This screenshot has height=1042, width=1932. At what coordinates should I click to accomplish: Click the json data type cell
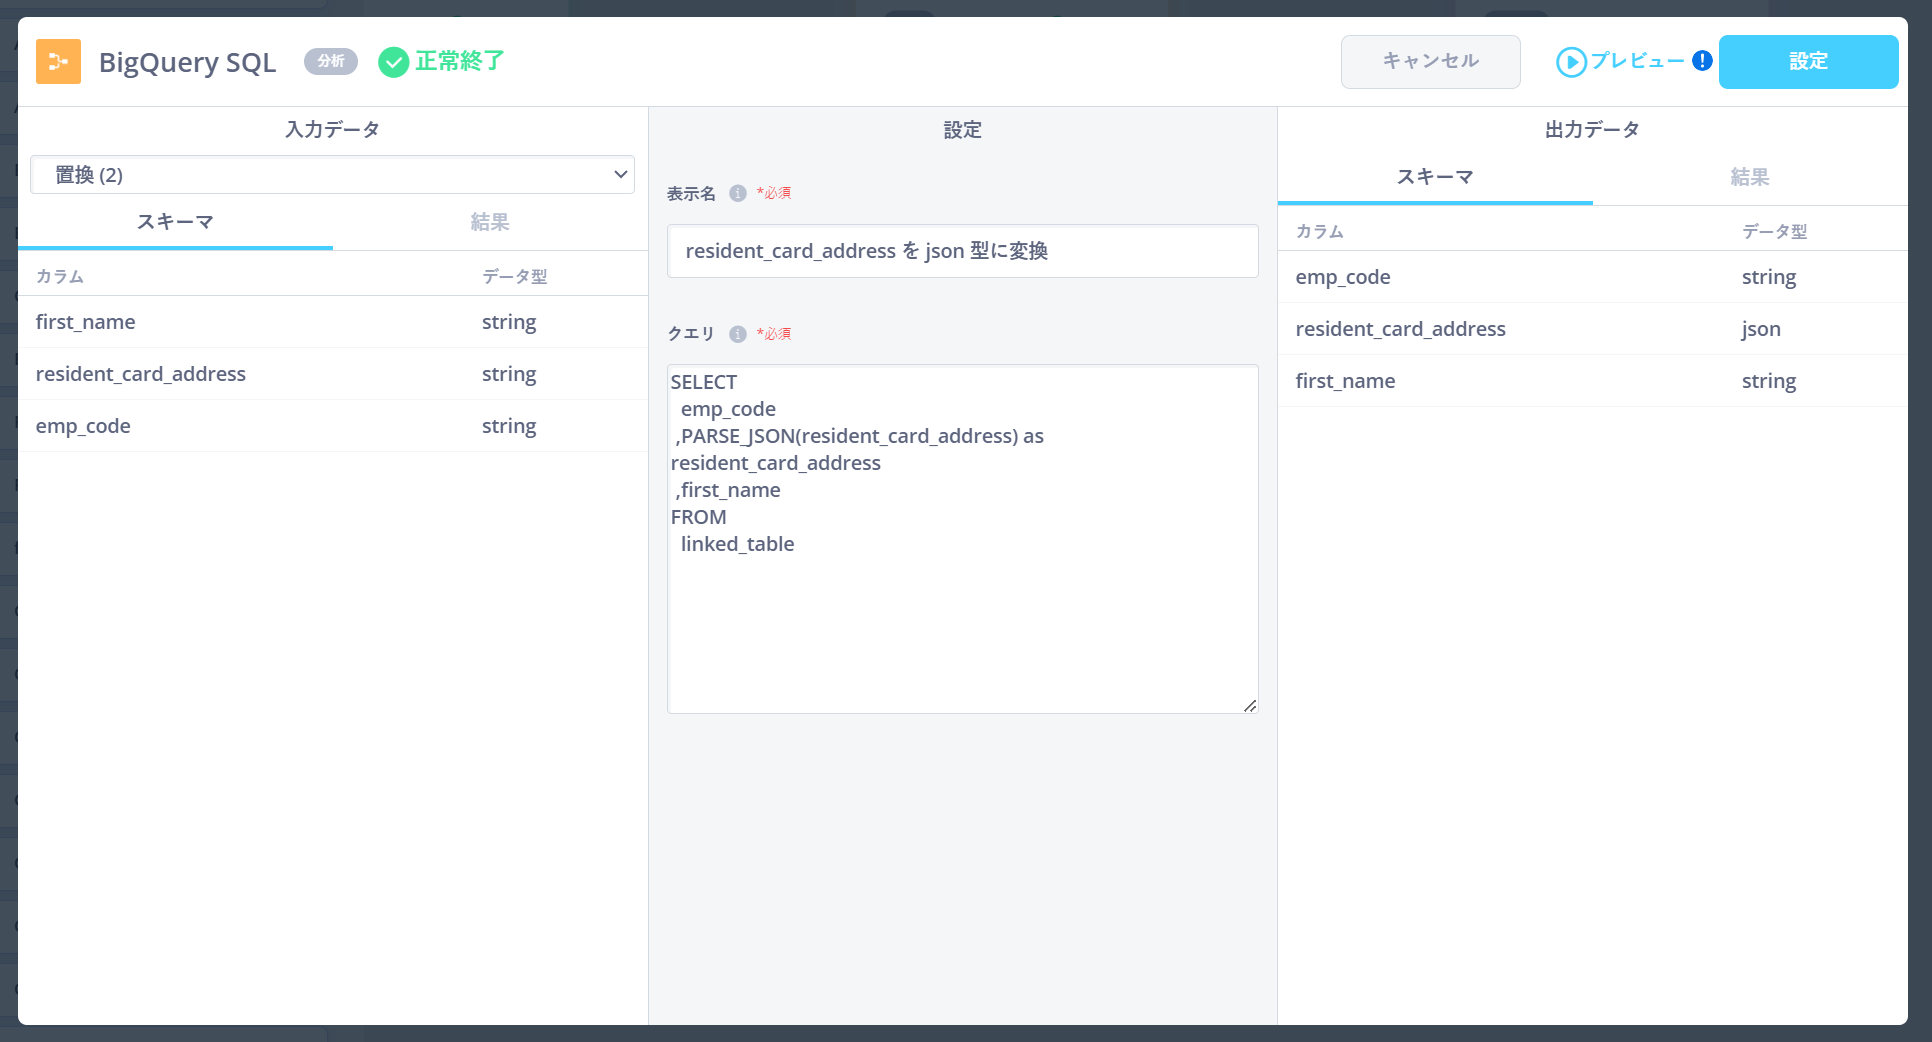(1761, 329)
